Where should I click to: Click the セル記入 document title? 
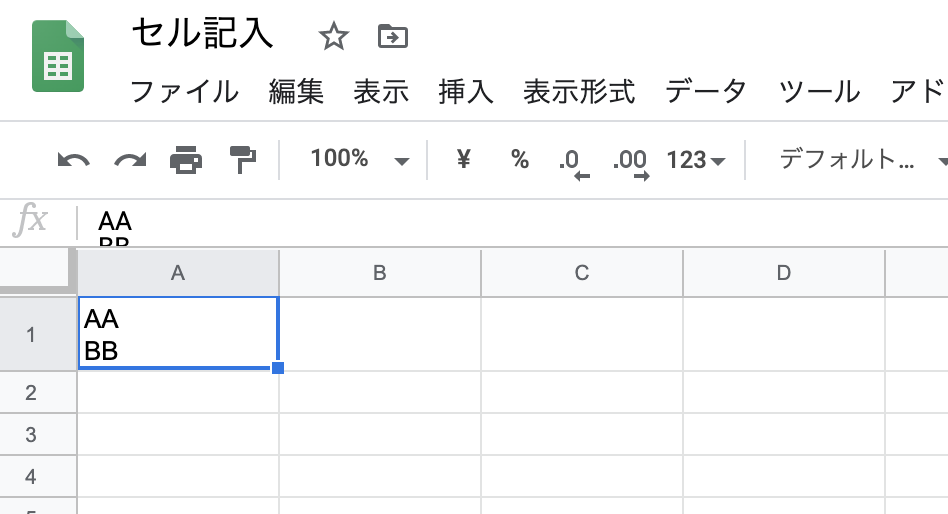[x=203, y=34]
